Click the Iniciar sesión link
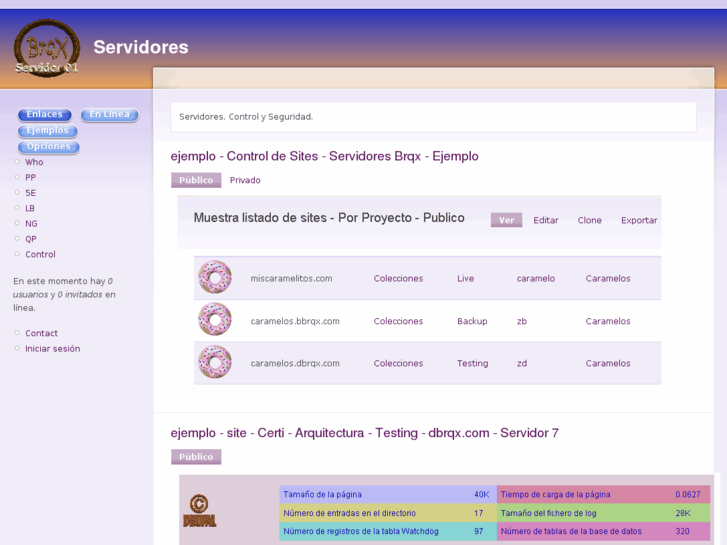 52,349
